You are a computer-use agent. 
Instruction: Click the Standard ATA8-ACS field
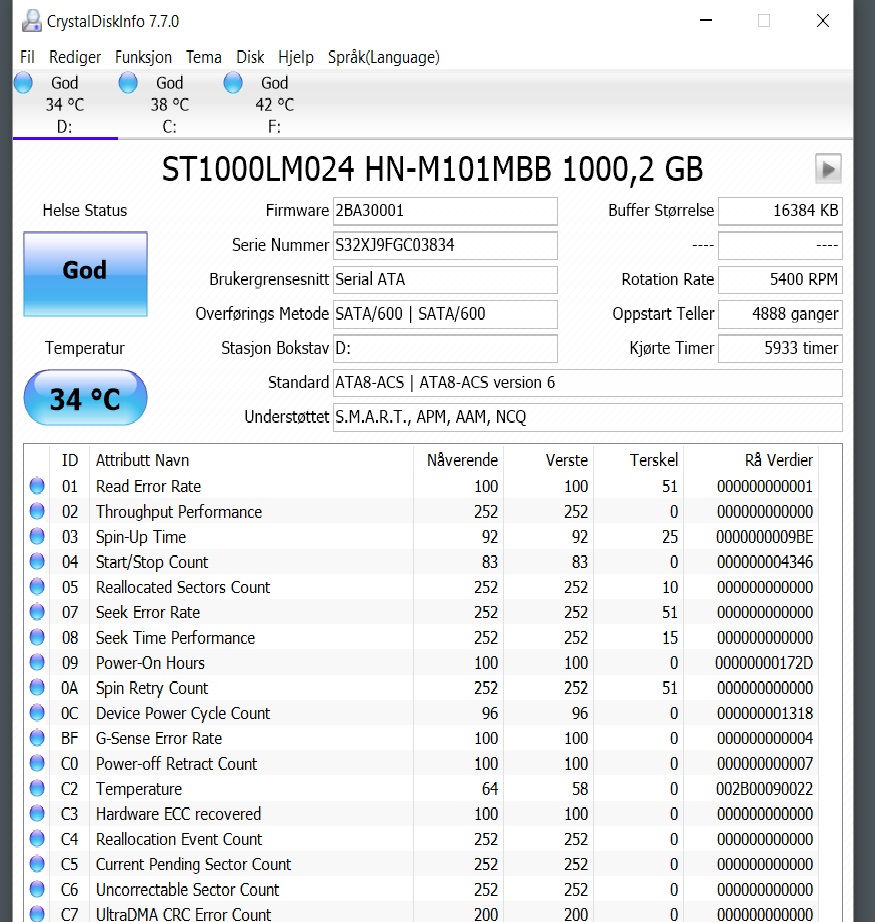587,383
